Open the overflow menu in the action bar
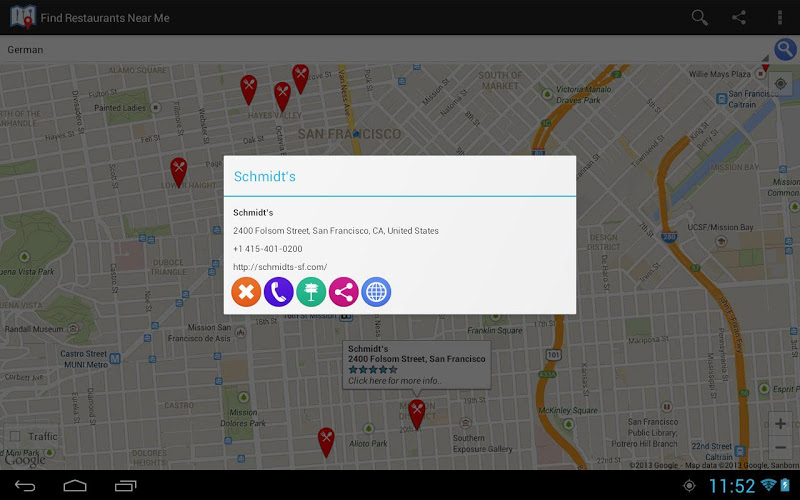The image size is (800, 500). click(x=780, y=18)
